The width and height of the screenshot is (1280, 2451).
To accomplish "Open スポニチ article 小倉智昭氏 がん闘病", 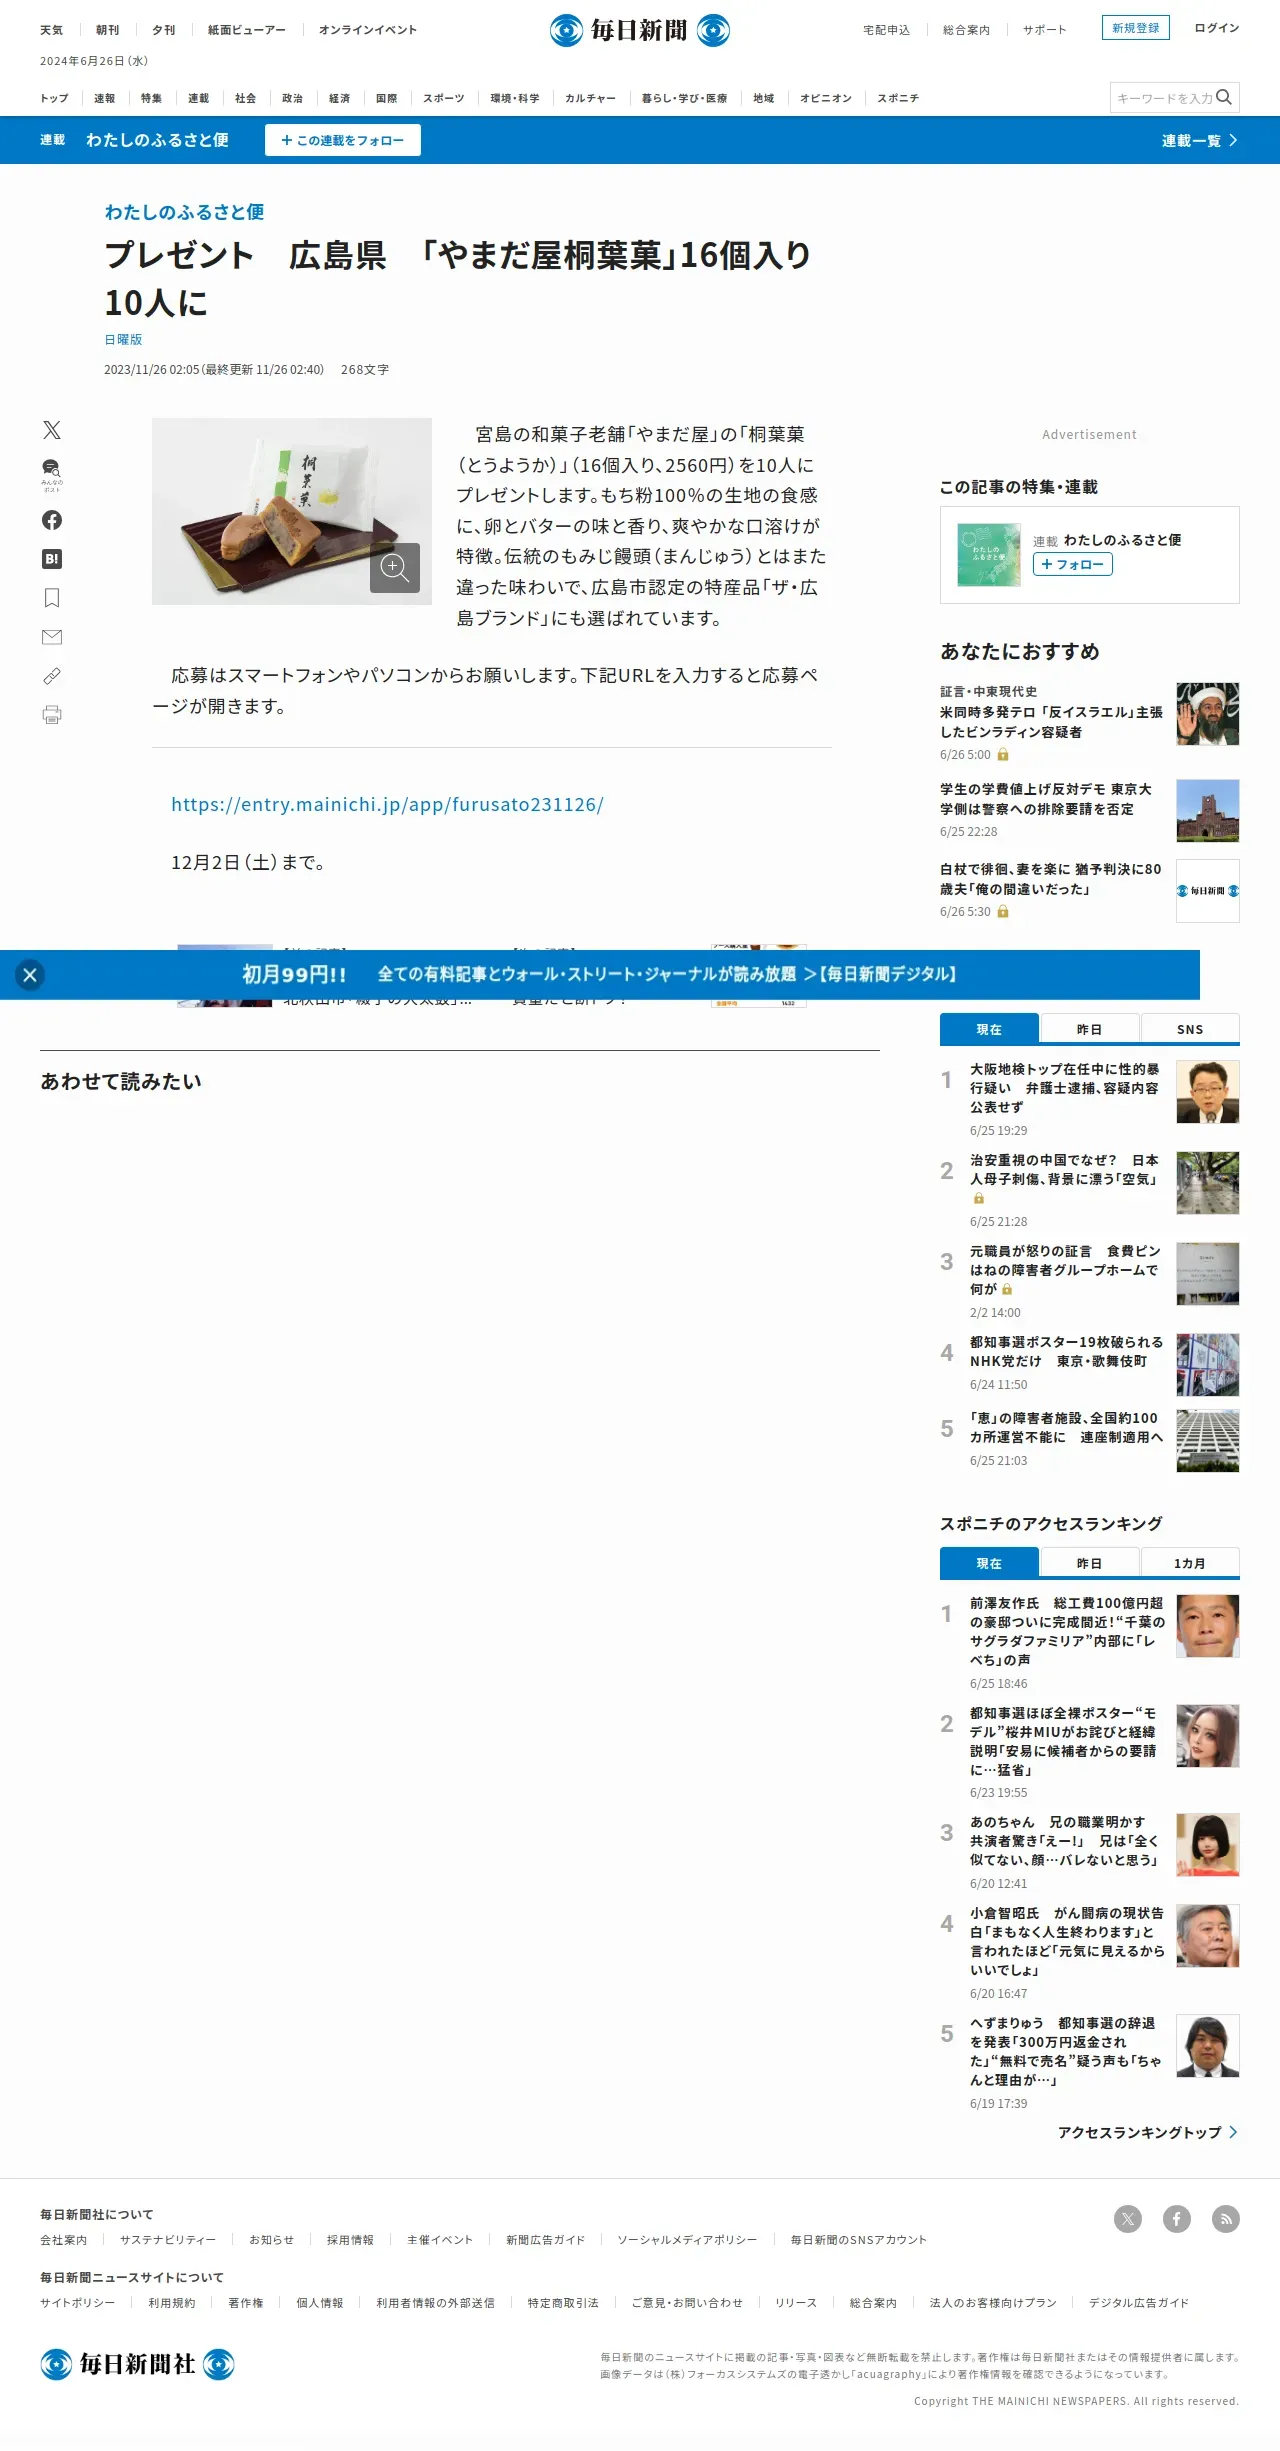I will click(x=1067, y=1941).
